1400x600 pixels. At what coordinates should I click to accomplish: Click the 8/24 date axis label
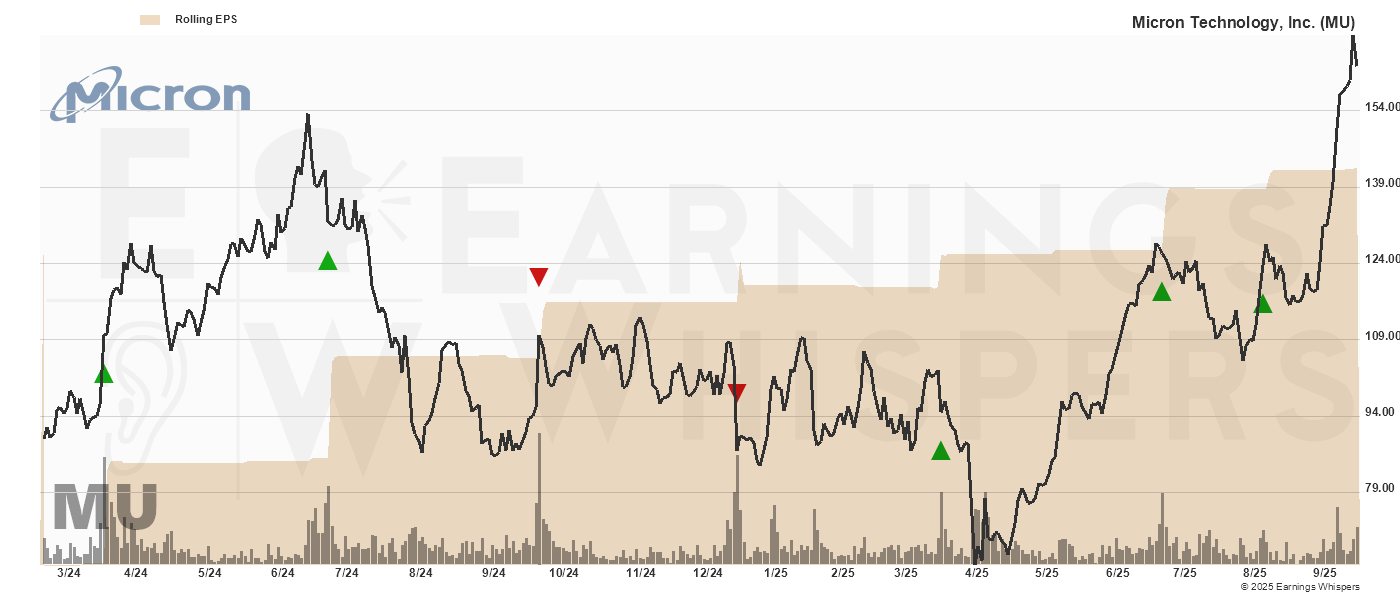pyautogui.click(x=421, y=573)
